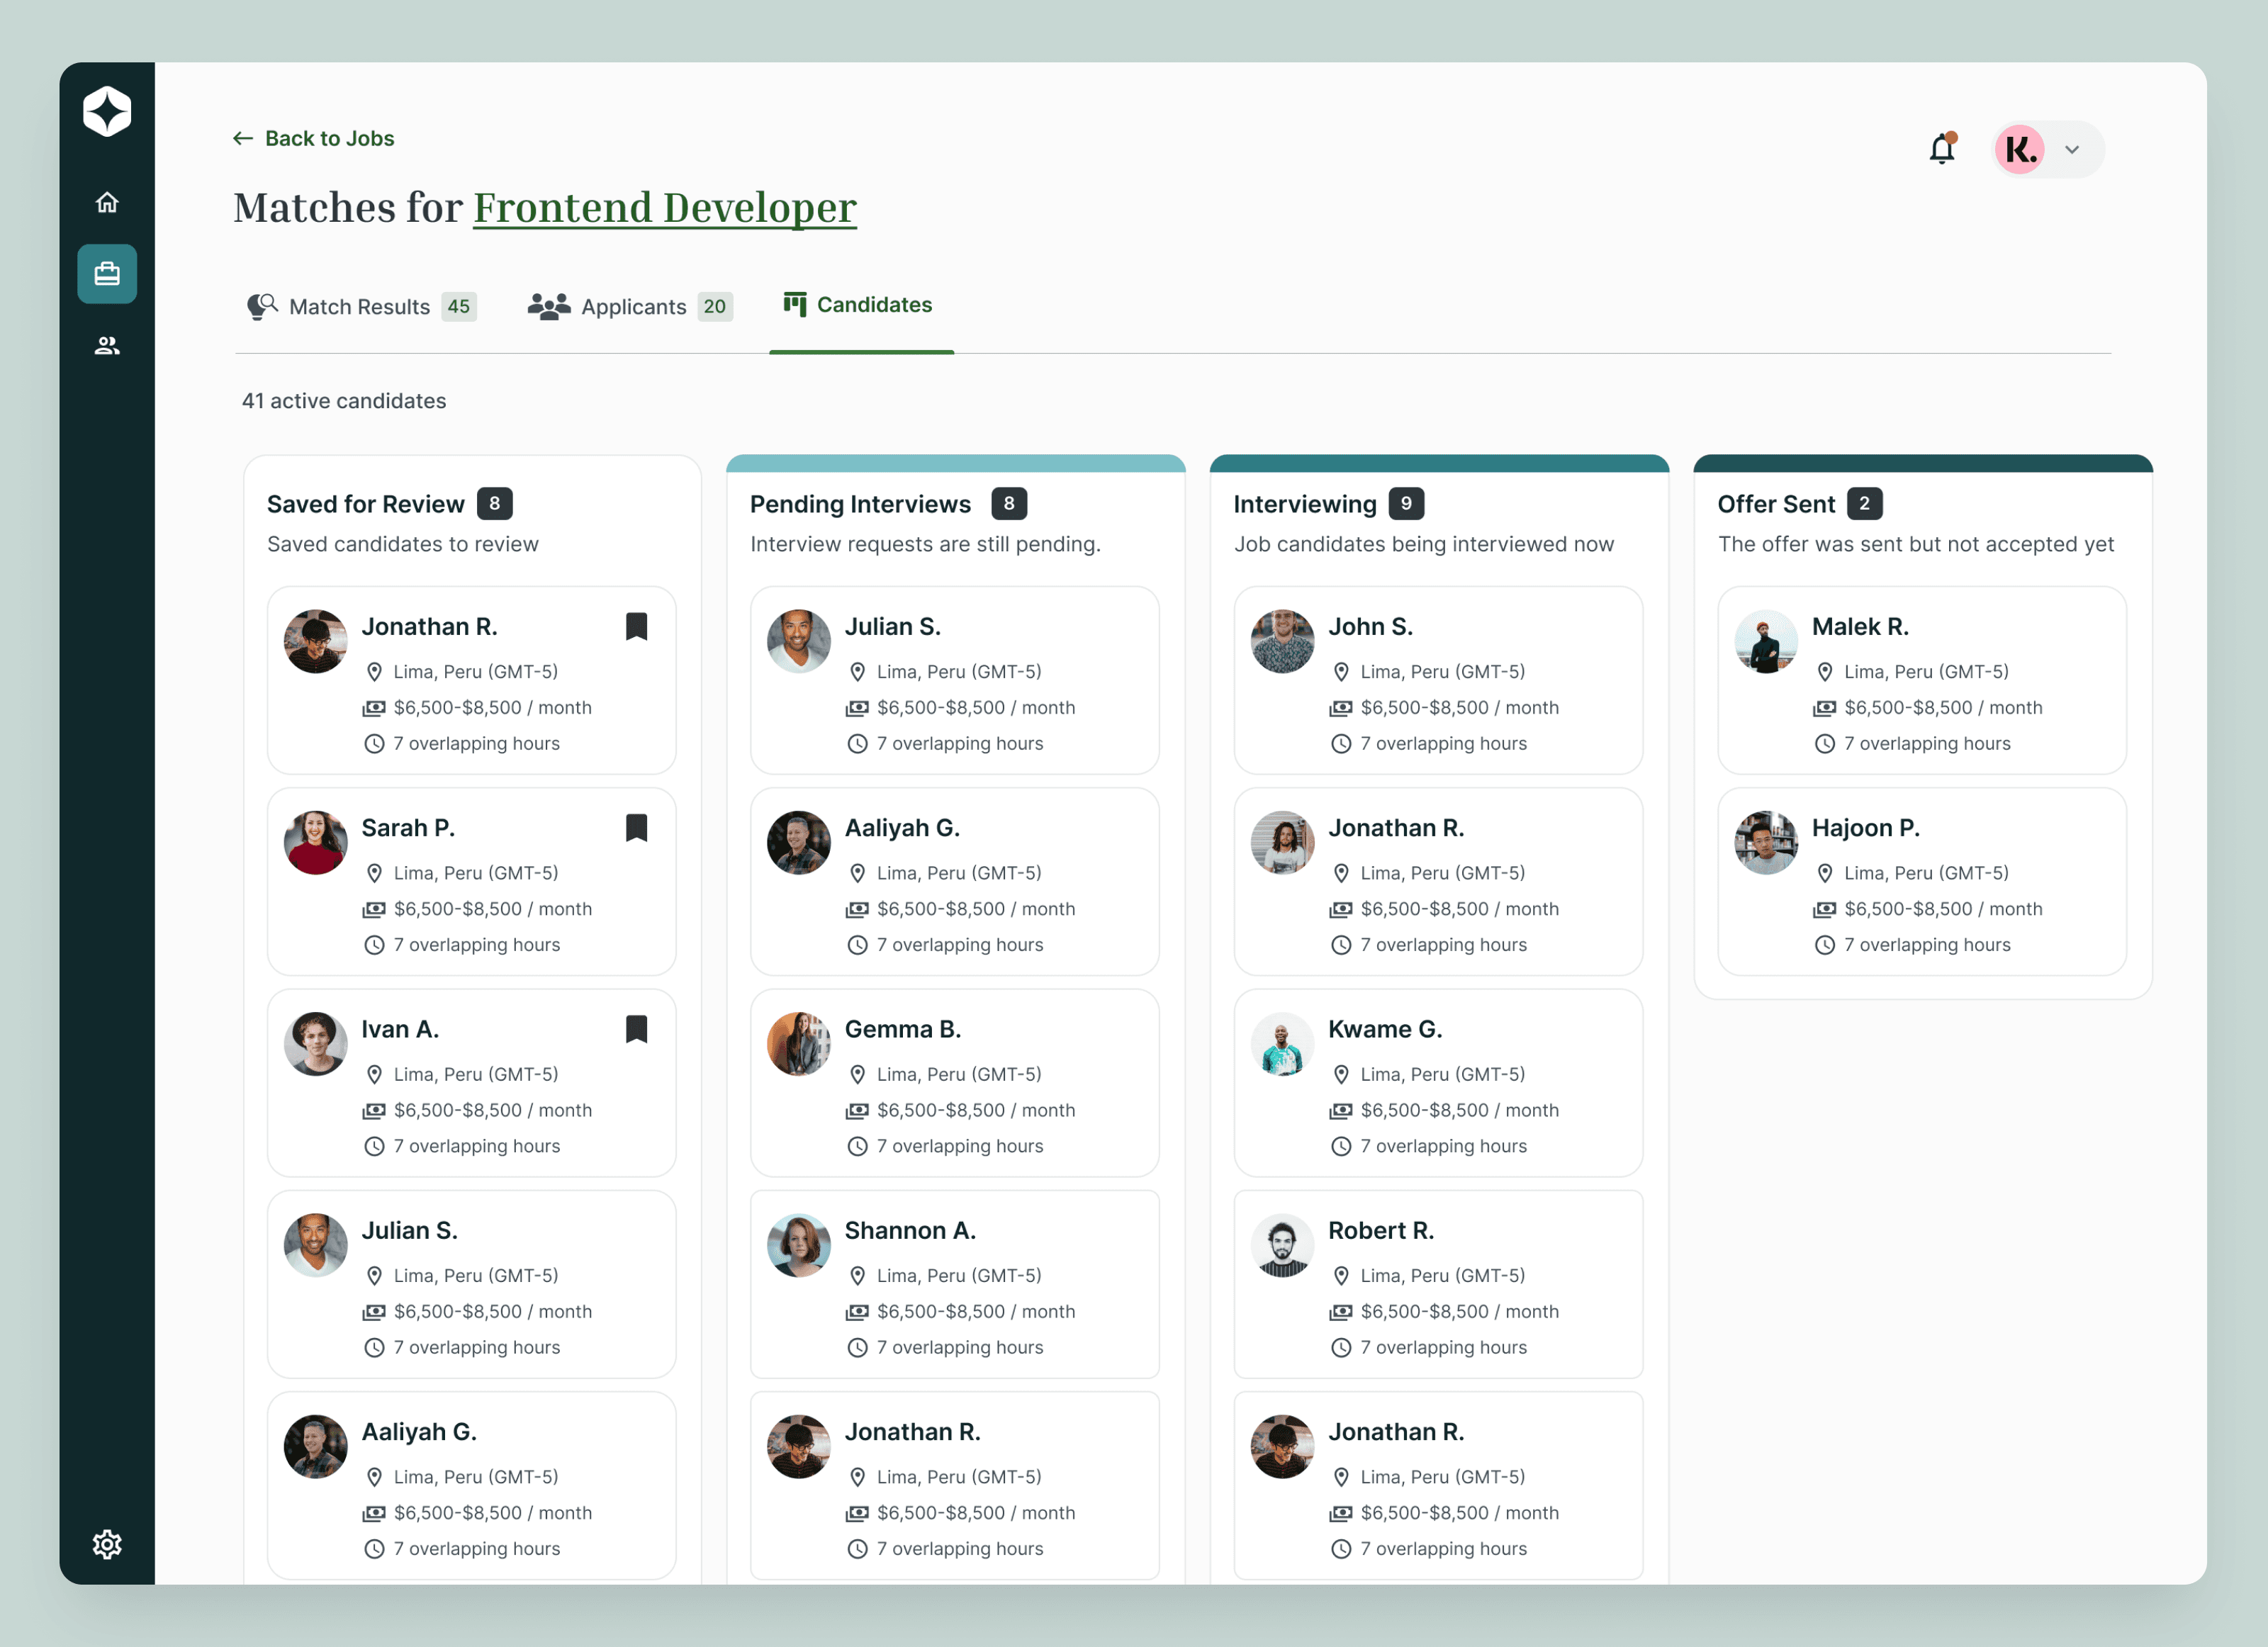Click the K. user avatar
This screenshot has width=2268, height=1647.
tap(2019, 150)
